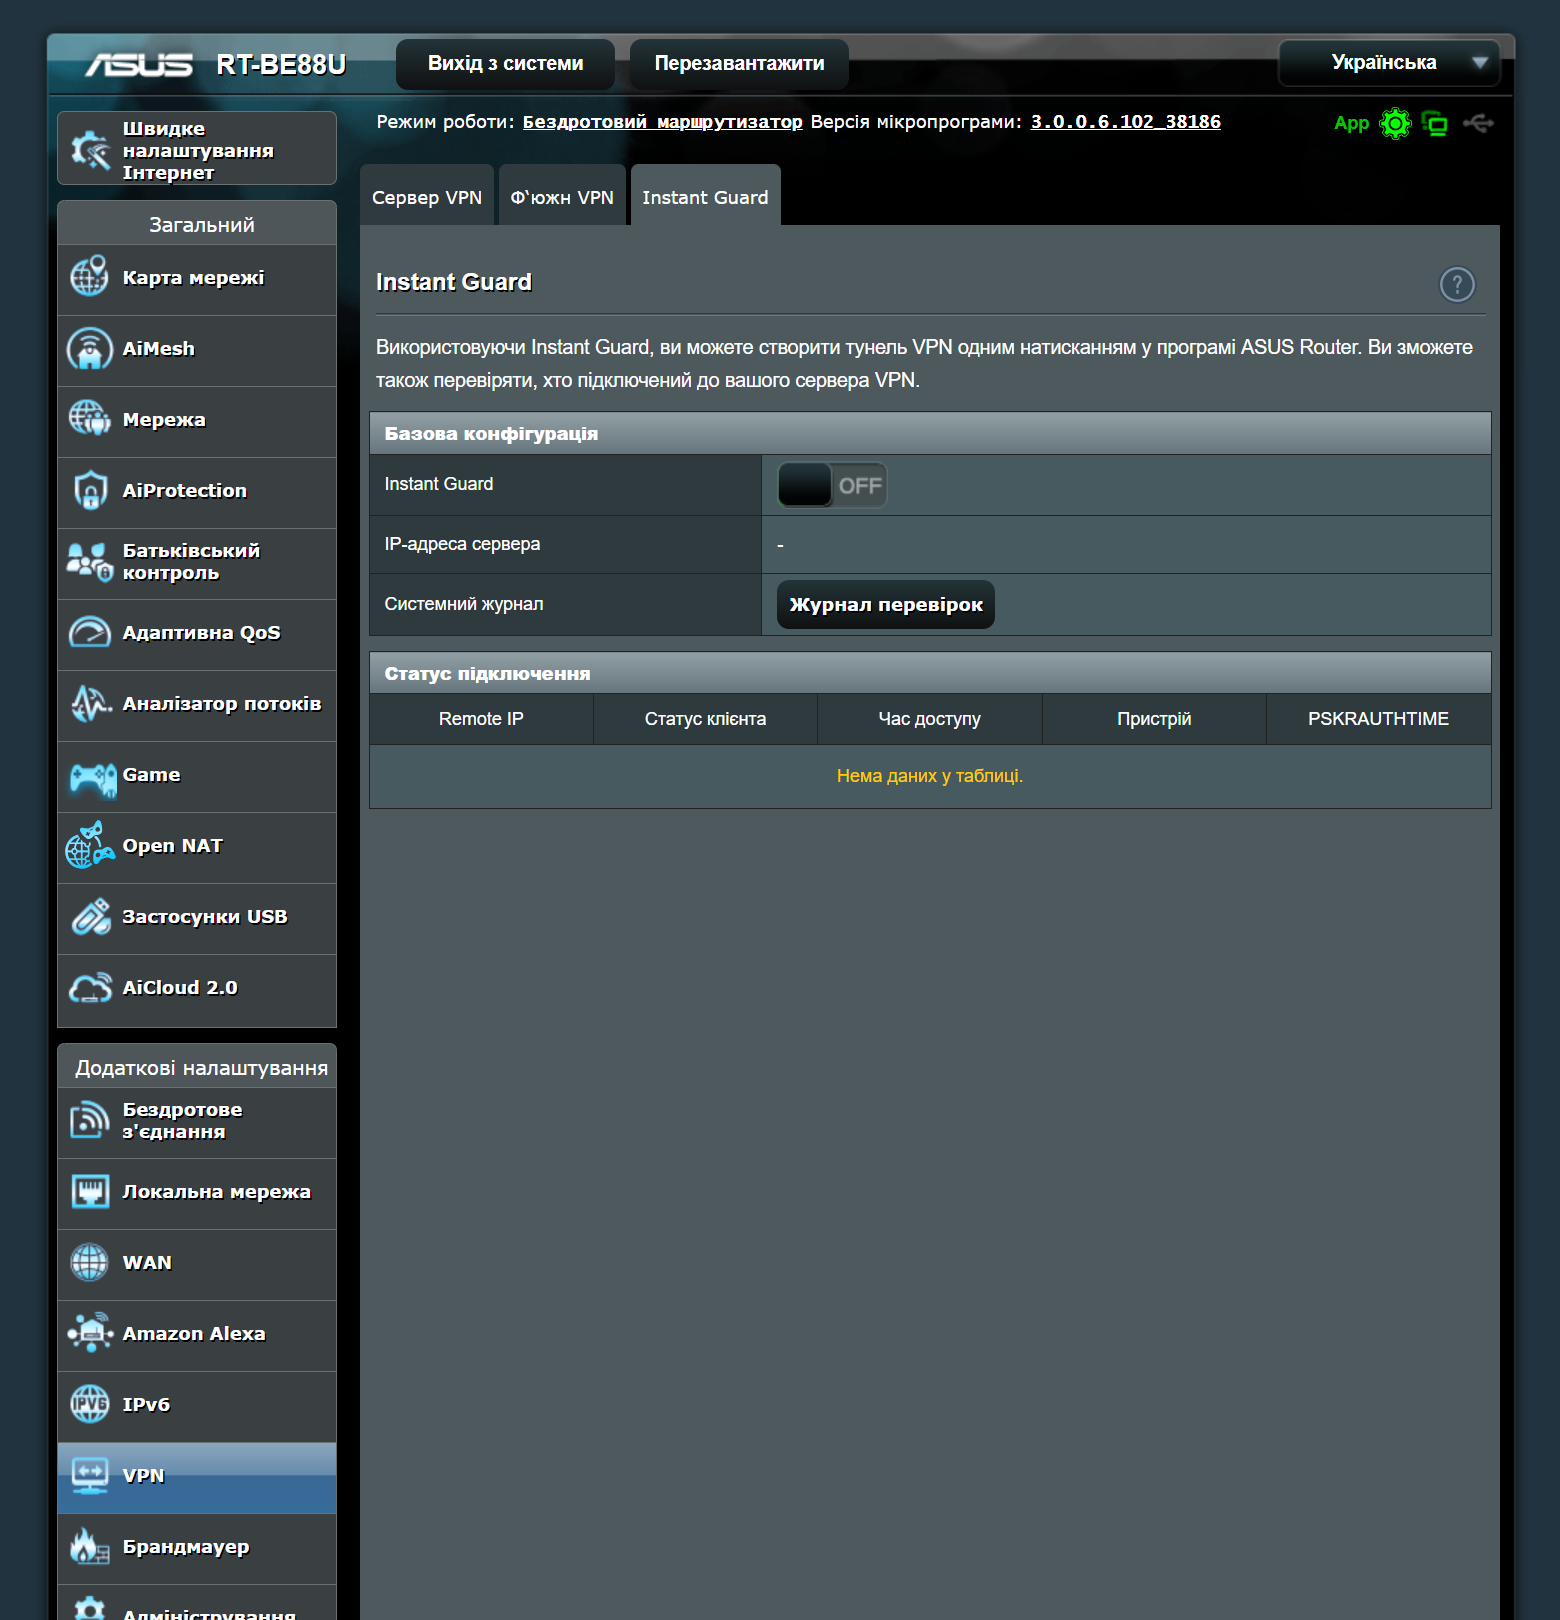
Task: Click the green network devices status icon
Action: [1435, 123]
